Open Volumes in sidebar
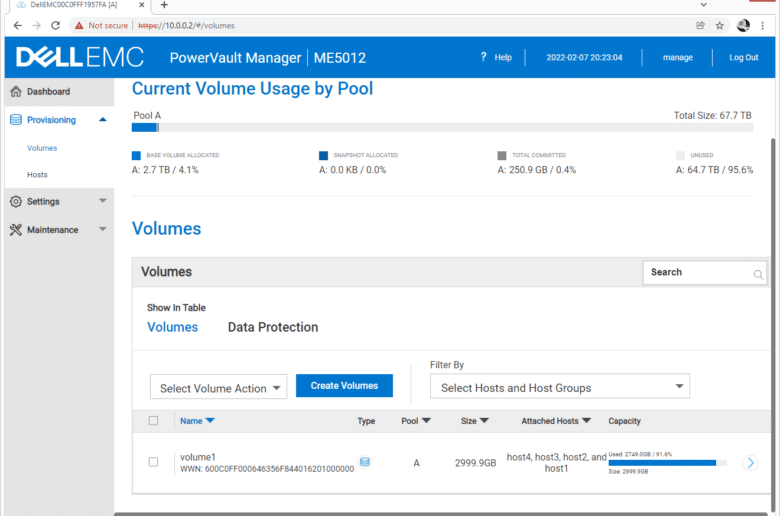 42,148
